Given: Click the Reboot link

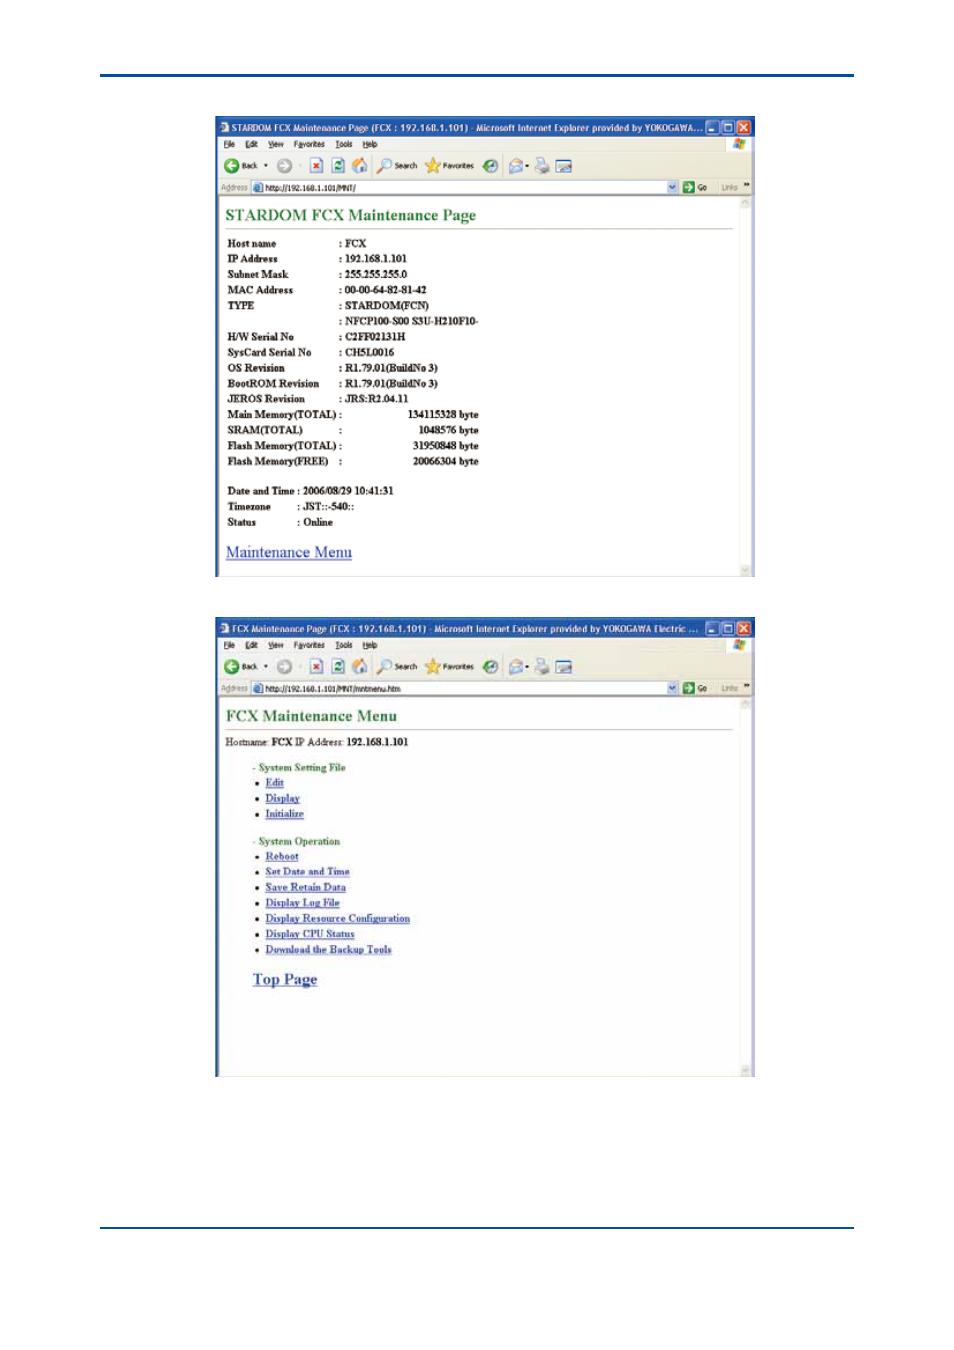Looking at the screenshot, I should [282, 856].
